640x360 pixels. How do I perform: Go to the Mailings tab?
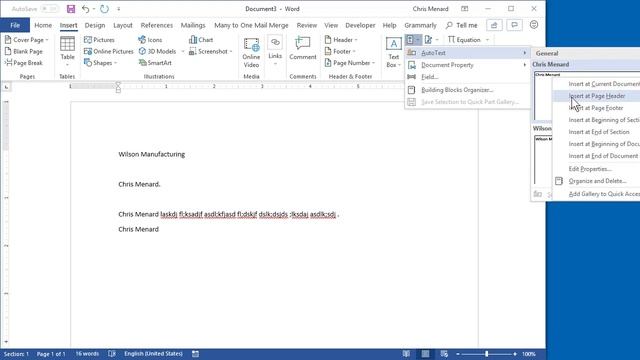click(x=193, y=25)
